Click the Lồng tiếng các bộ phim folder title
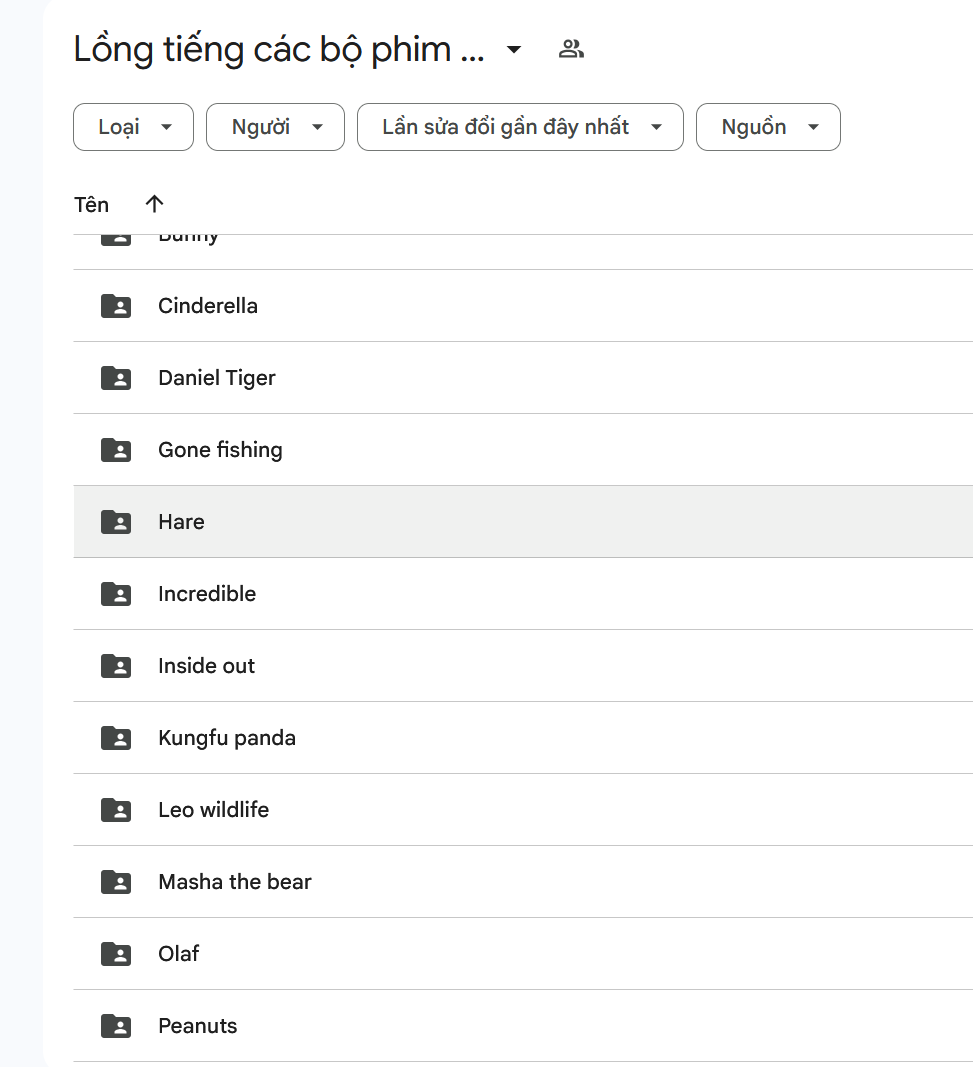The image size is (973, 1067). [x=278, y=49]
